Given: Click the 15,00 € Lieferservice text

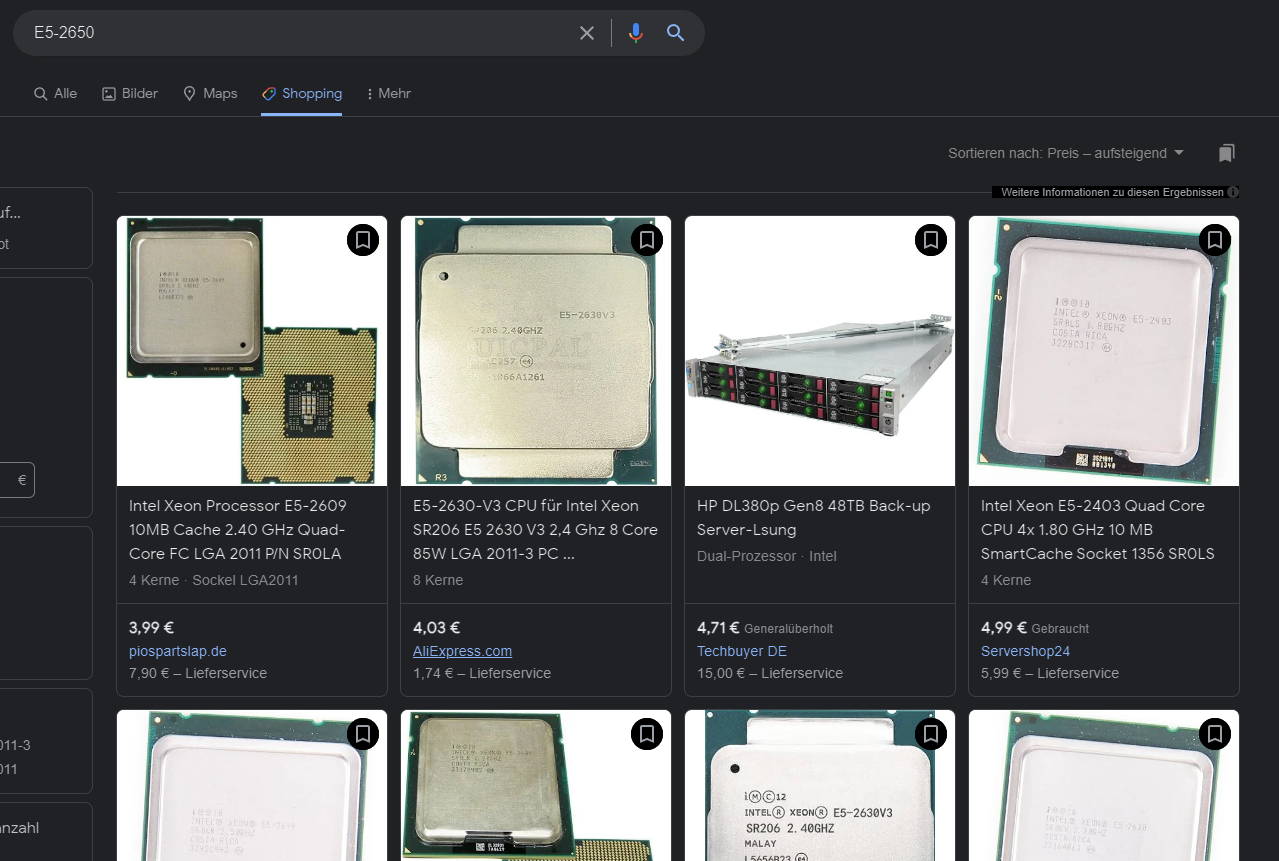Looking at the screenshot, I should coord(770,673).
